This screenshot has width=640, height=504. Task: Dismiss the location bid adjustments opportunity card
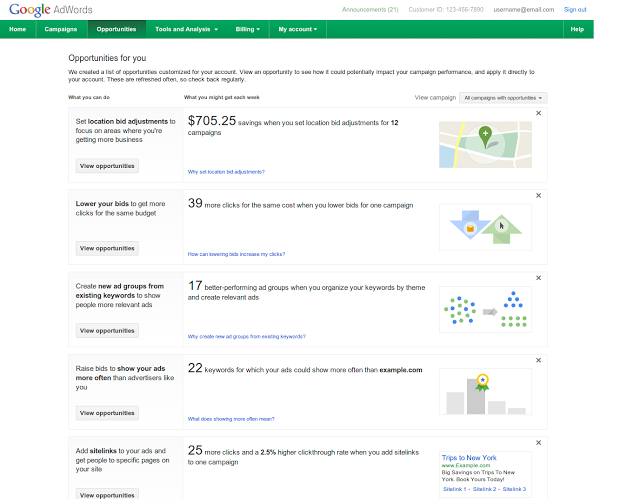[x=538, y=113]
